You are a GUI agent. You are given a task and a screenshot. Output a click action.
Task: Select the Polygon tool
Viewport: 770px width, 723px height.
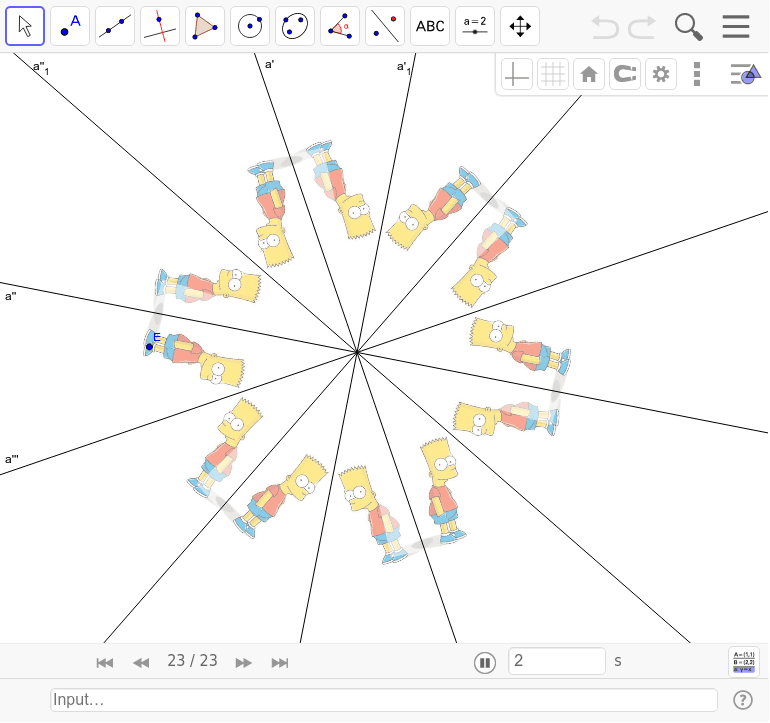pyautogui.click(x=205, y=26)
